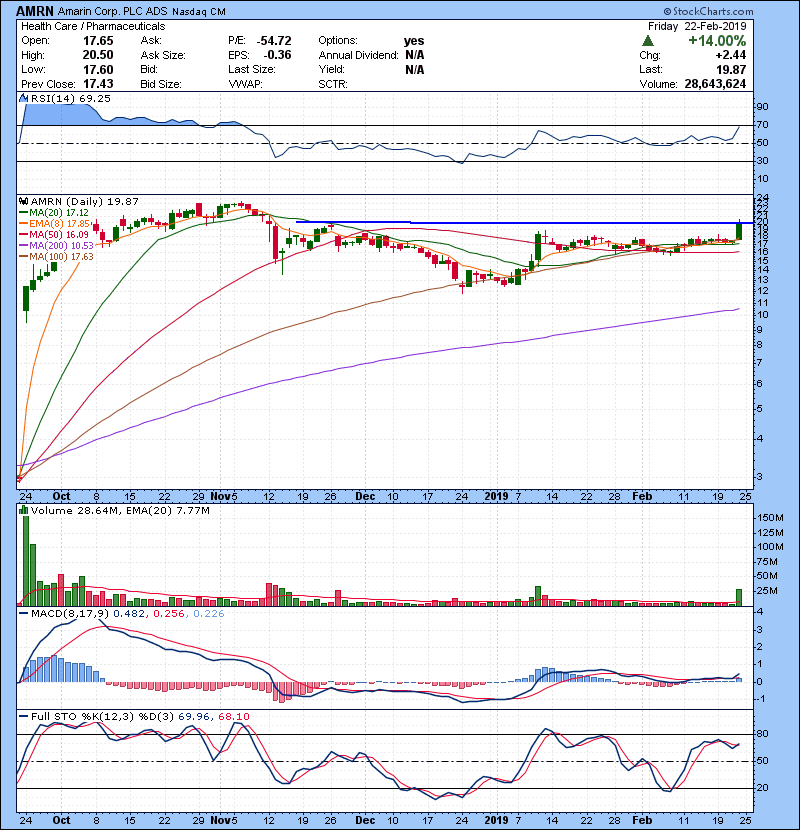Image resolution: width=800 pixels, height=830 pixels.
Task: Select the MA(50) 16.09 legend entry
Action: [x=54, y=234]
